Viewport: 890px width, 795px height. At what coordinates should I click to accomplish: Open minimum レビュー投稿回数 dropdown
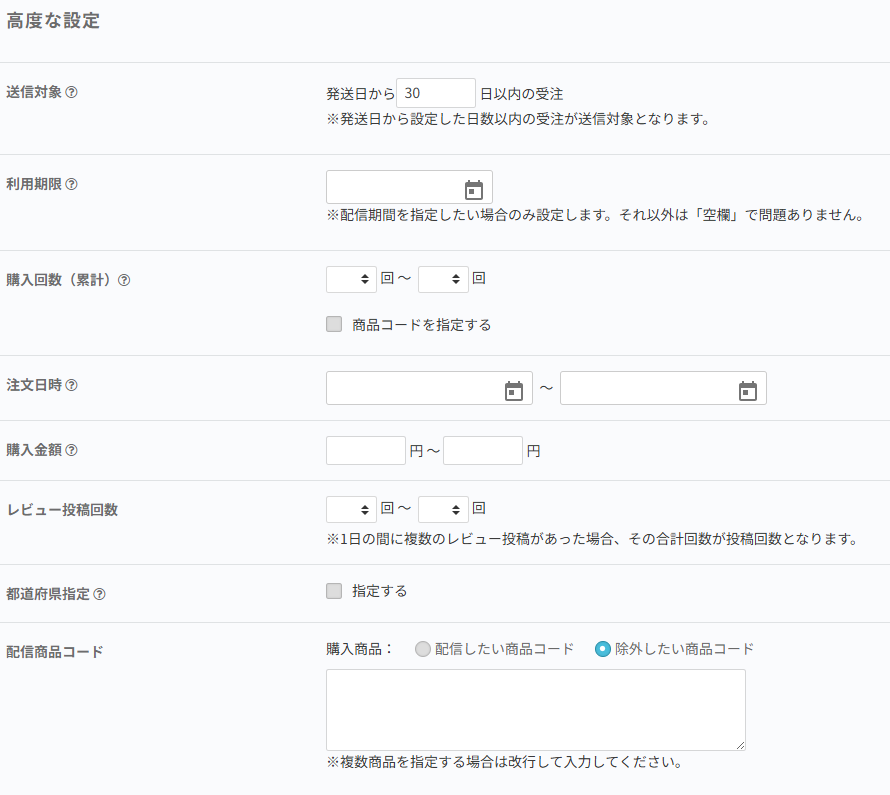point(351,510)
